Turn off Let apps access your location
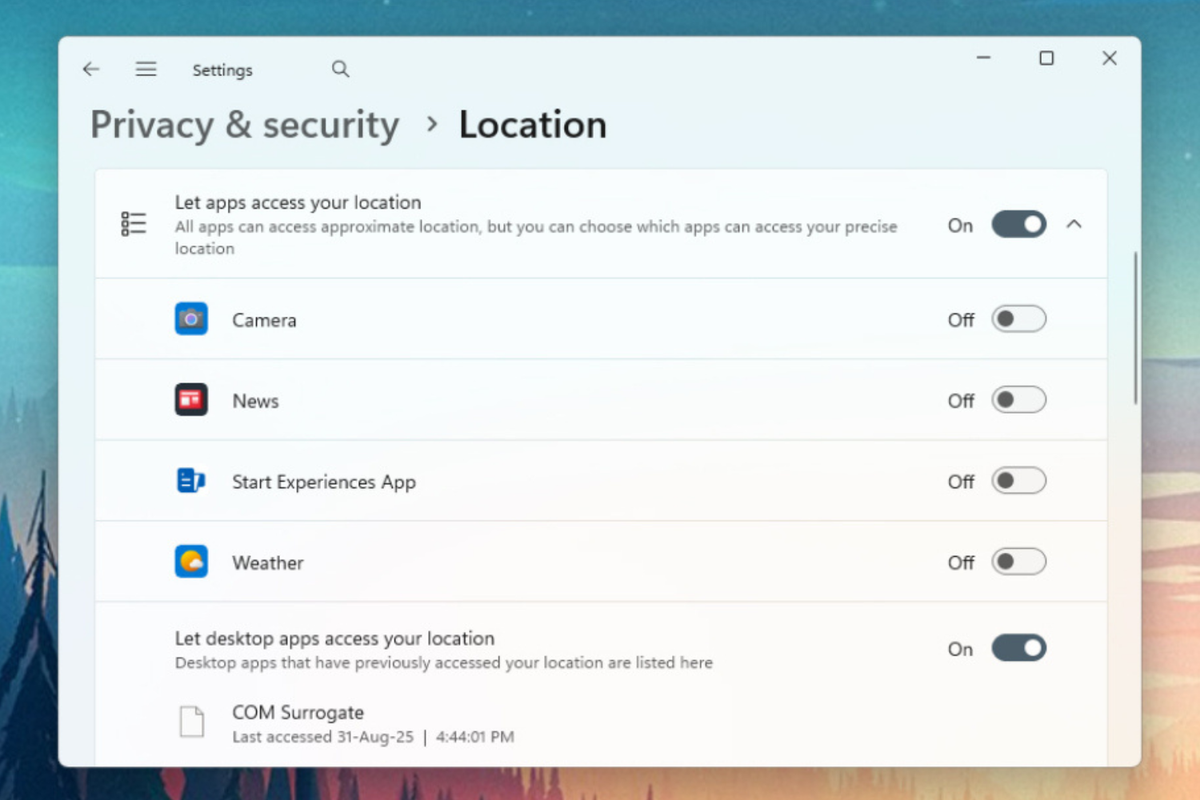This screenshot has width=1200, height=800. click(x=1018, y=224)
